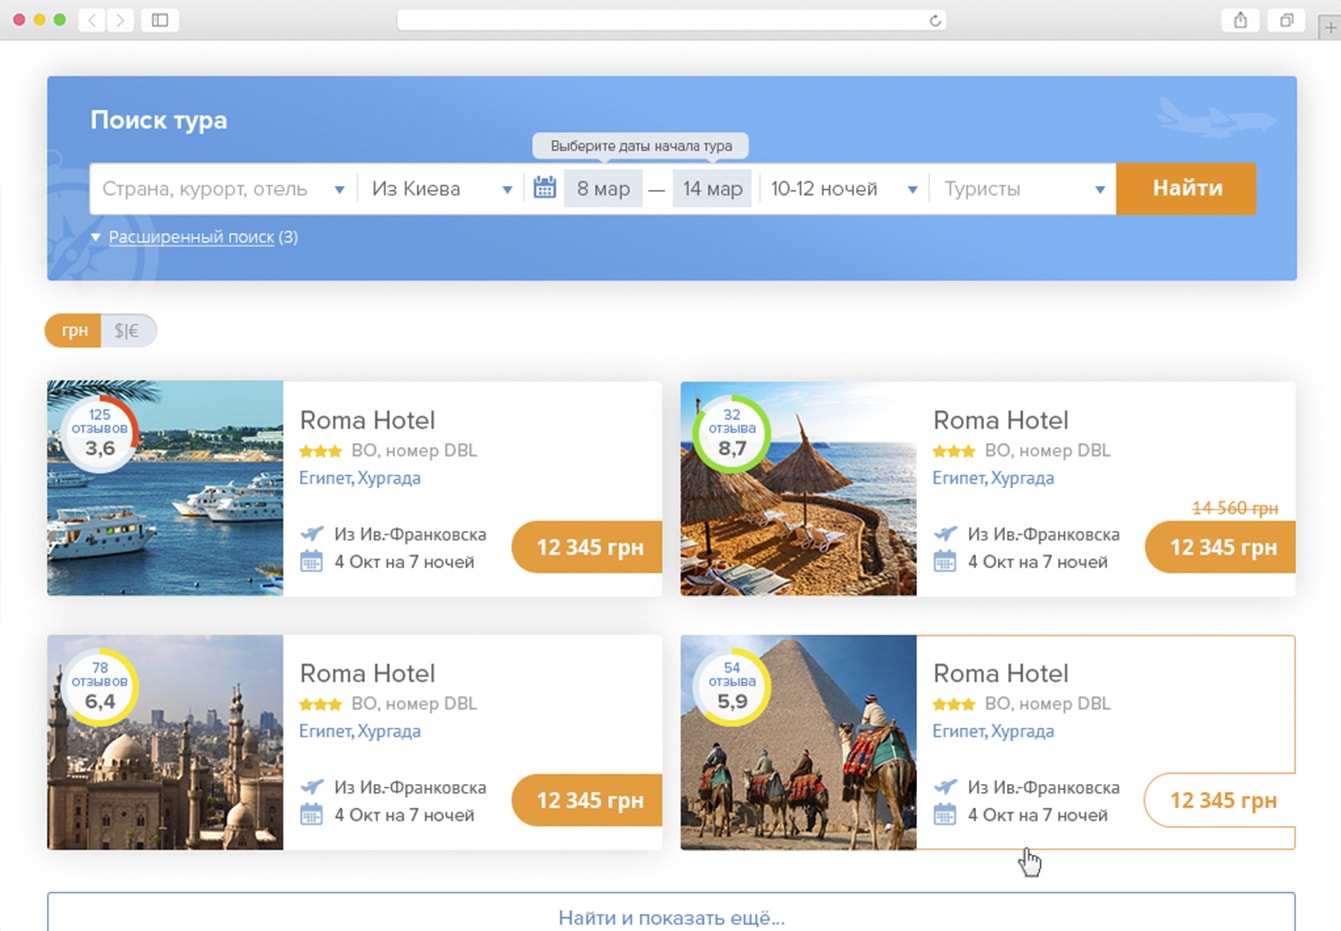
Task: Select the 14 мар end date field
Action: (712, 189)
